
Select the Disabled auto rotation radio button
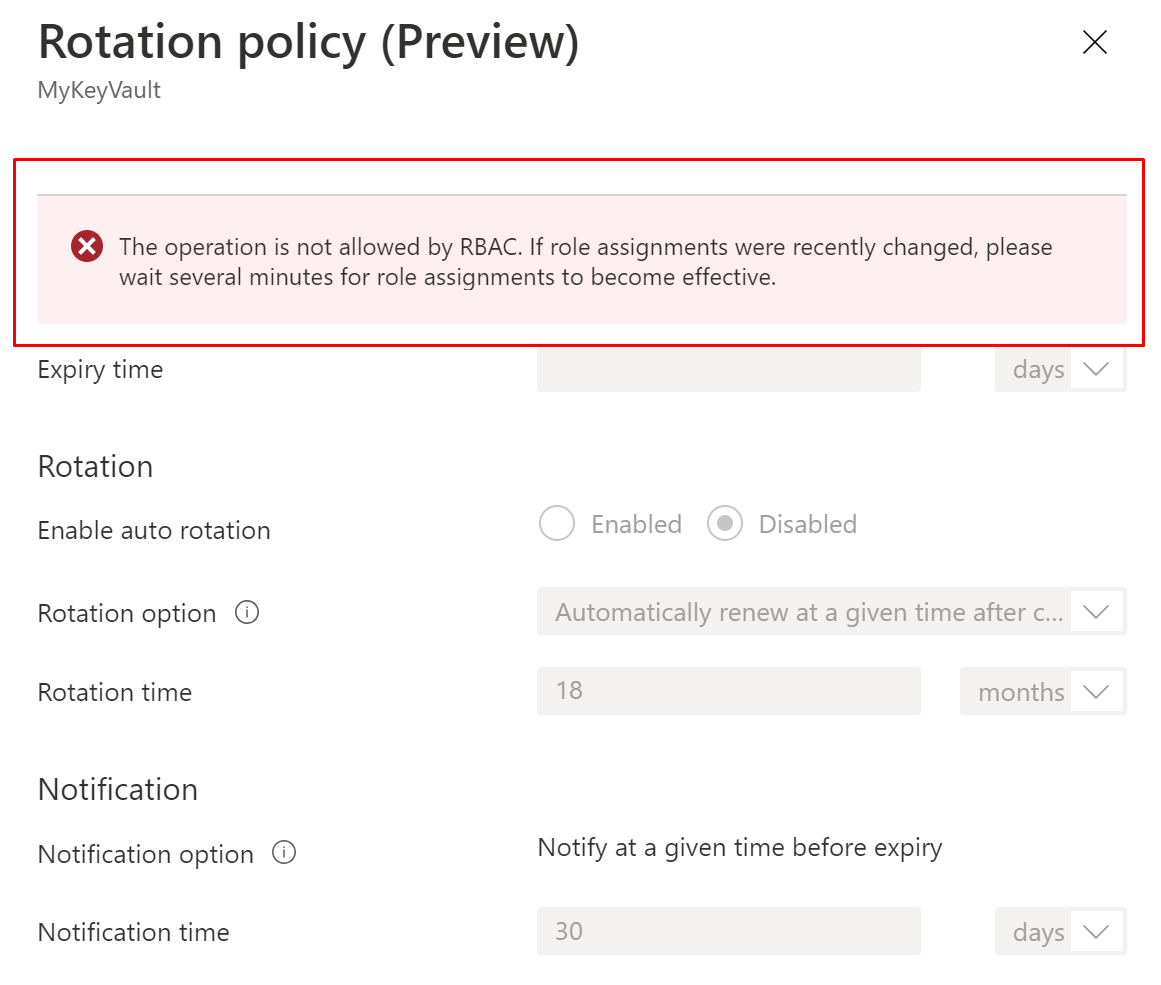[x=725, y=524]
